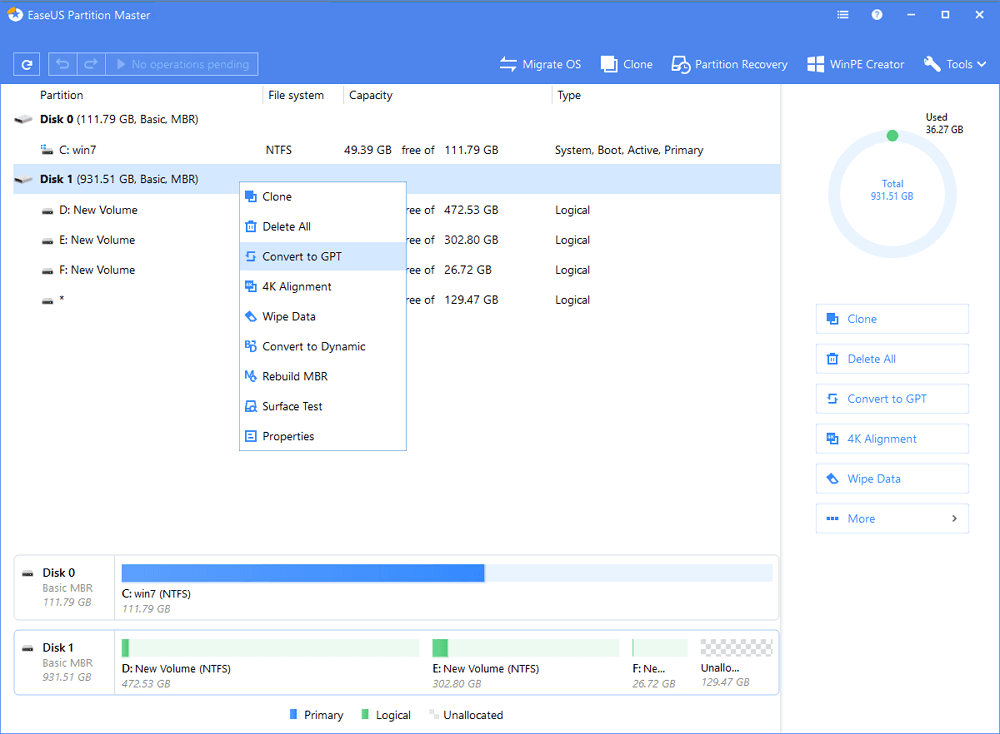Viewport: 1000px width, 734px height.
Task: Click Surface Test magnifier icon in menu
Action: (x=251, y=406)
